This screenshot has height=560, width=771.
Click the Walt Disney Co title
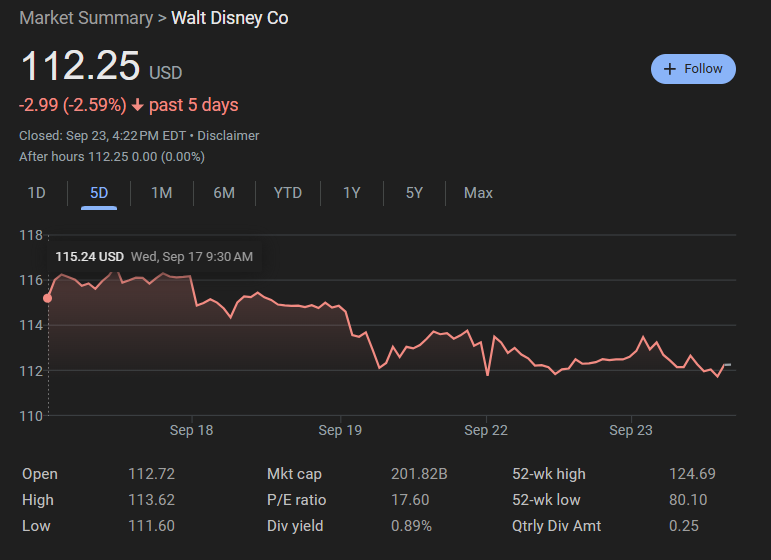(x=230, y=18)
